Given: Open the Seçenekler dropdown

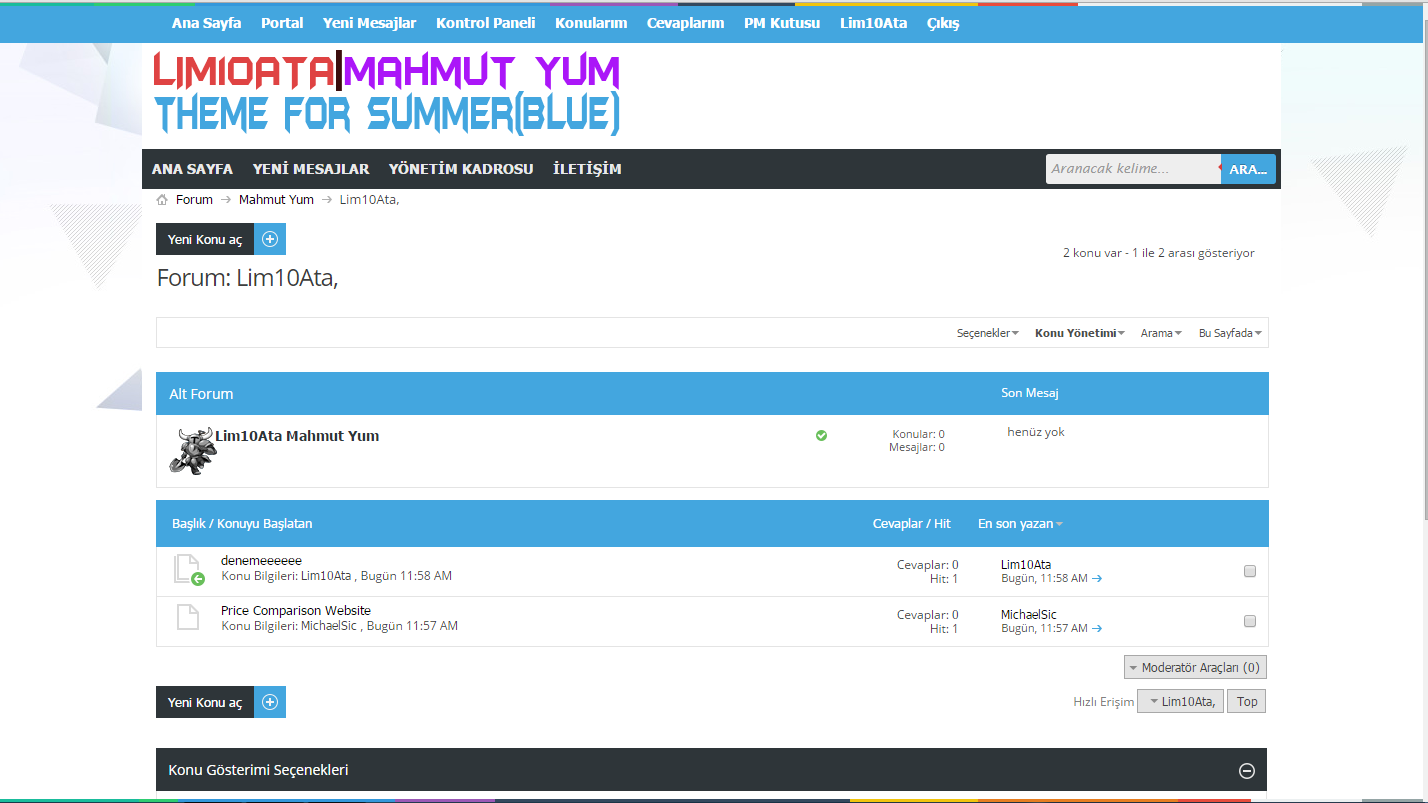Looking at the screenshot, I should click(x=988, y=333).
